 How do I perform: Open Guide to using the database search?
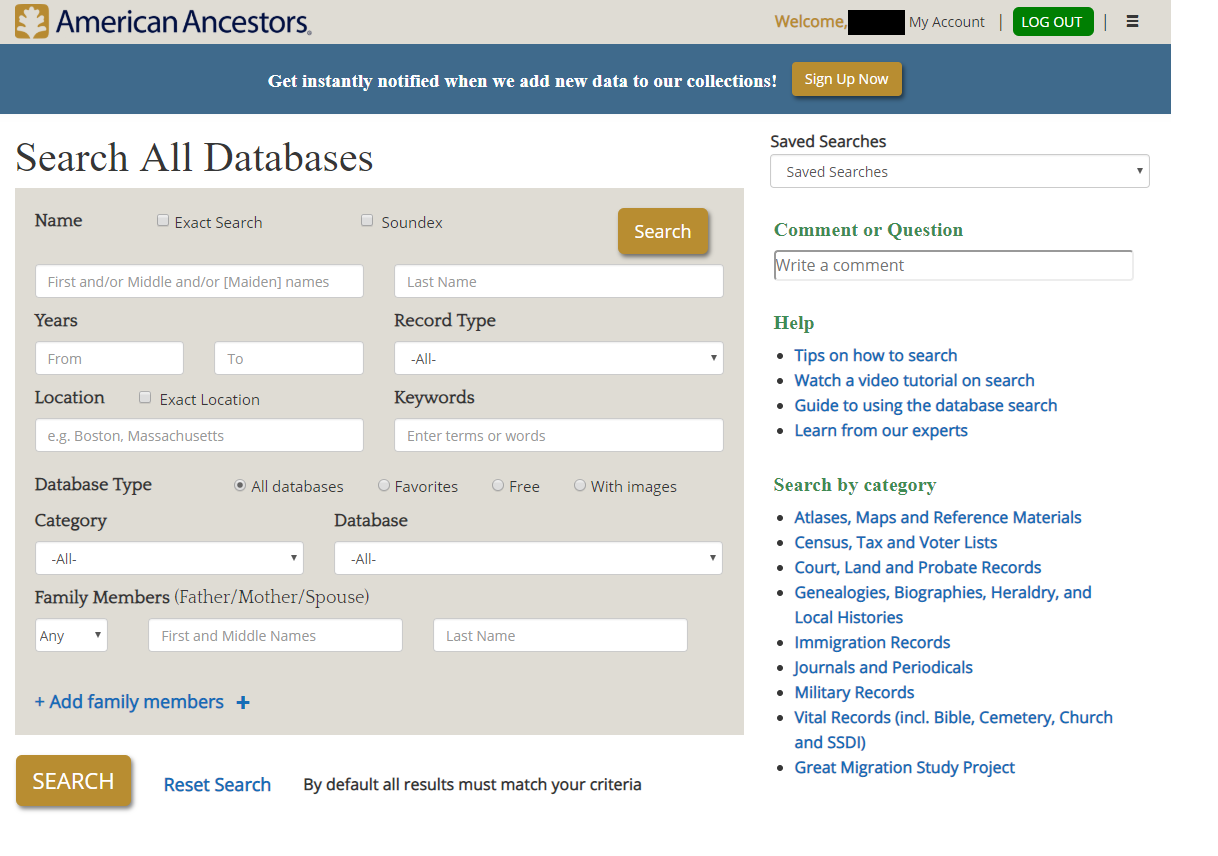click(926, 405)
